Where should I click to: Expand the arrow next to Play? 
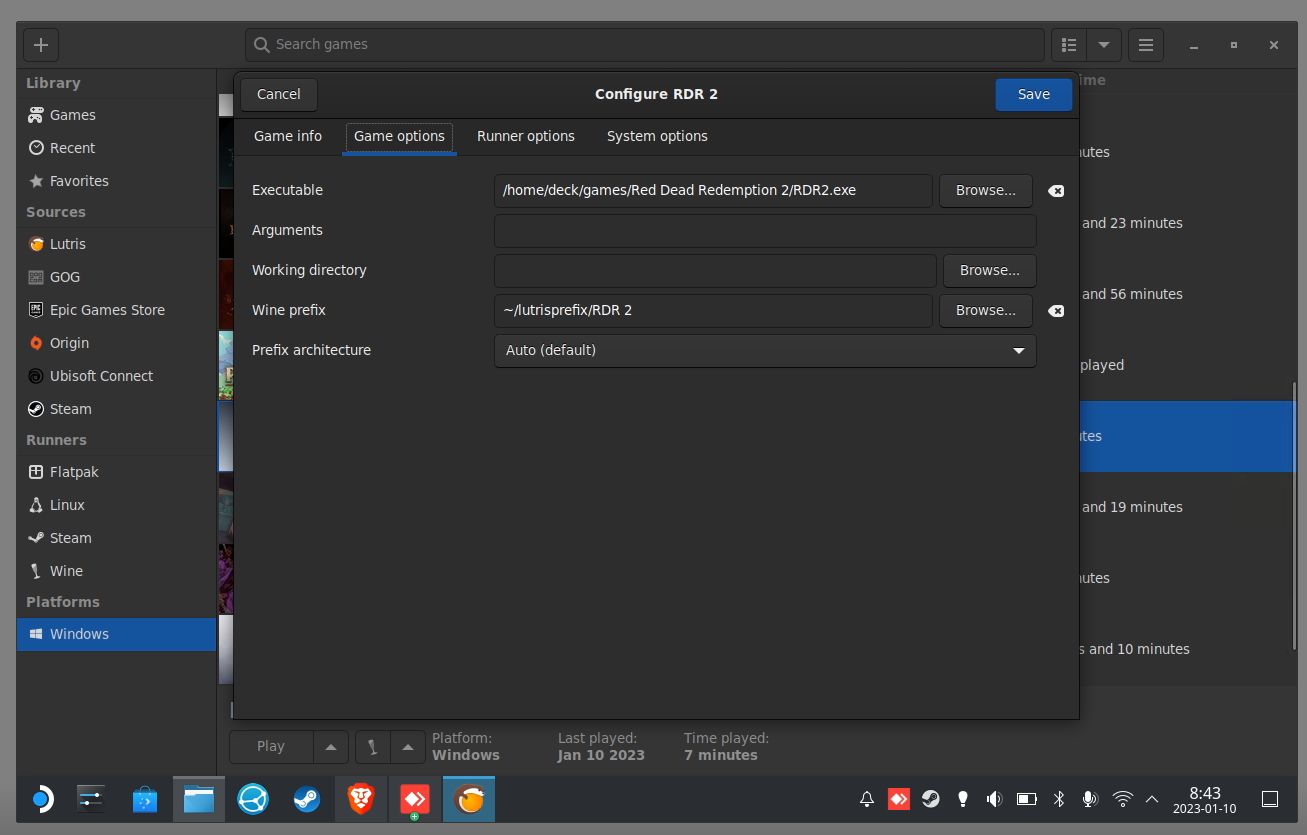coord(331,747)
